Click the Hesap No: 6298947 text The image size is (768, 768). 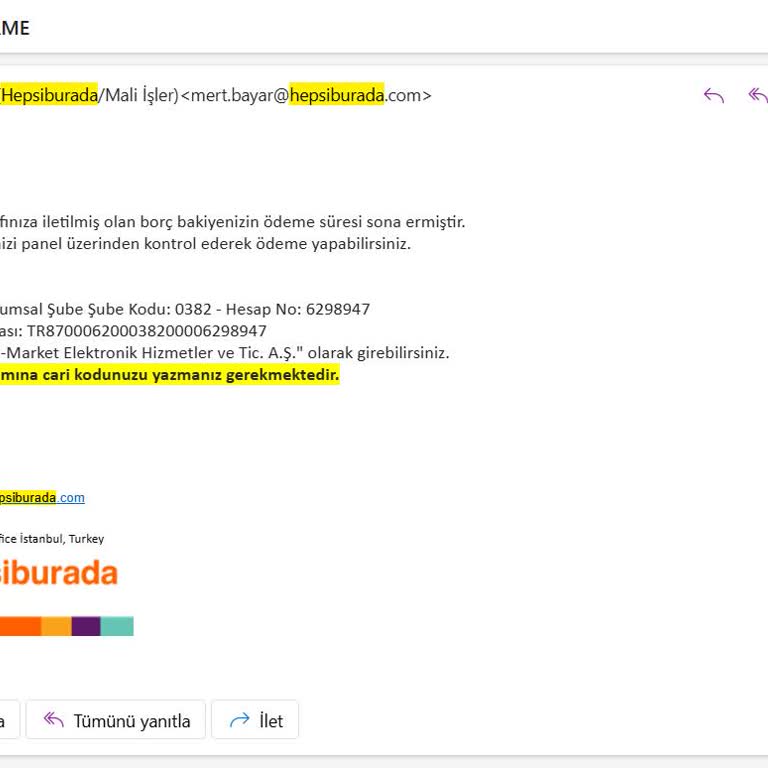(298, 309)
